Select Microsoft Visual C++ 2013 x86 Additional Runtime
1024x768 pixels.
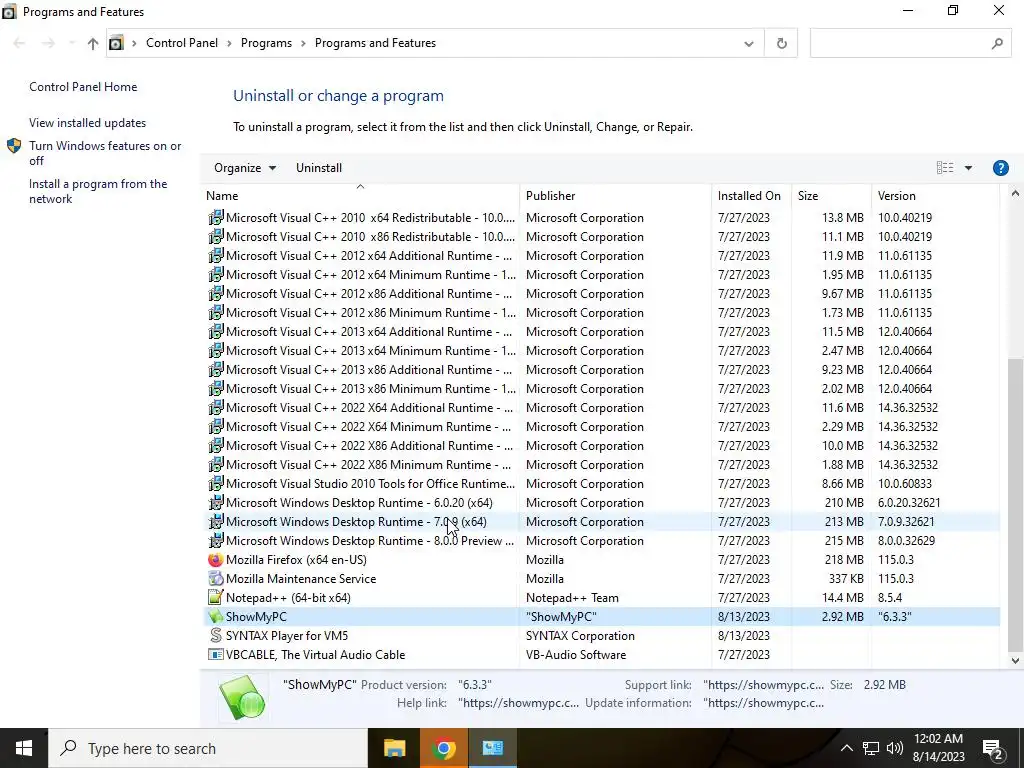coord(601,370)
